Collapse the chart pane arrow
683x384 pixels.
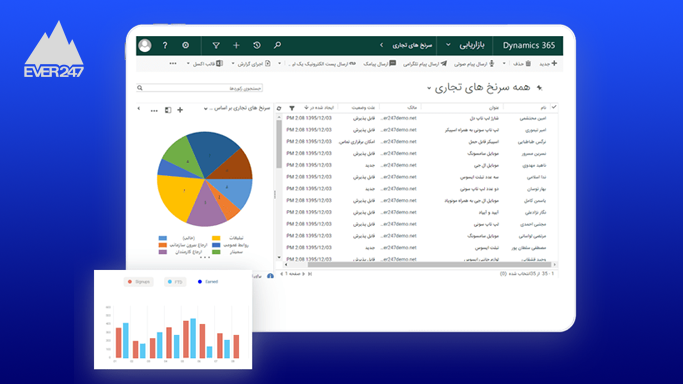[x=139, y=108]
